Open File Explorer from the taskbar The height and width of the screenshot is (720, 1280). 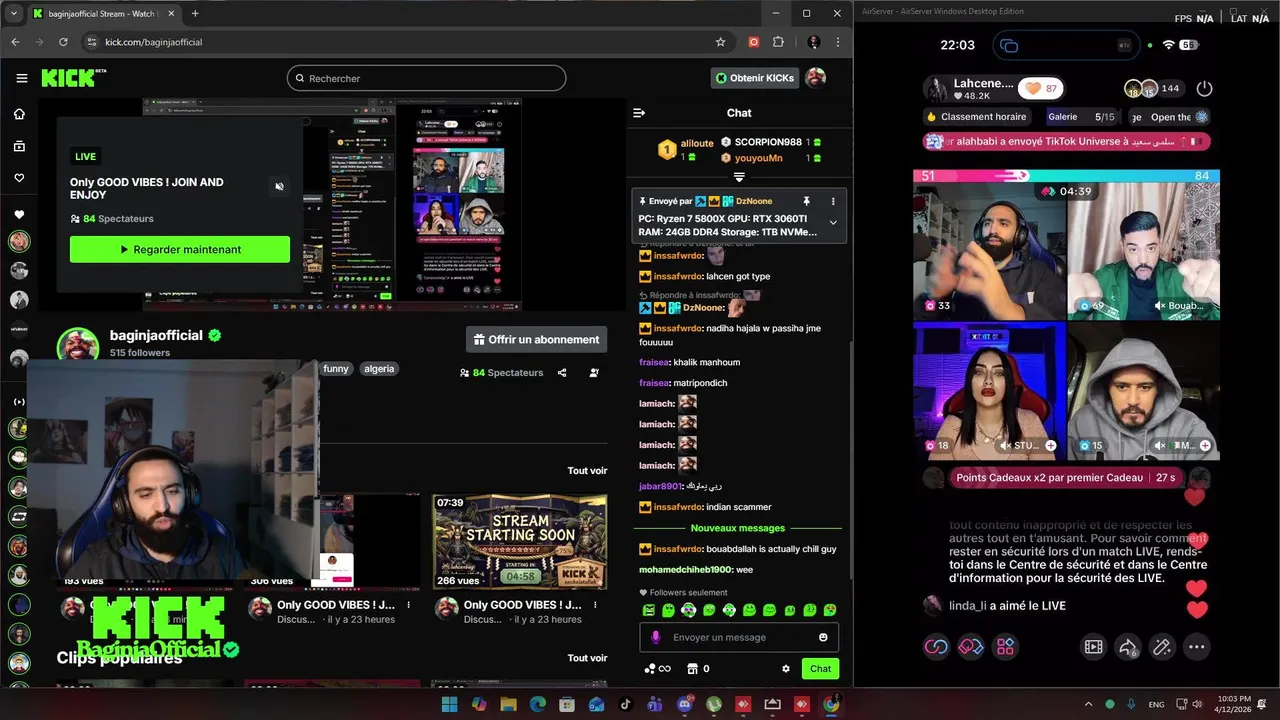point(509,704)
